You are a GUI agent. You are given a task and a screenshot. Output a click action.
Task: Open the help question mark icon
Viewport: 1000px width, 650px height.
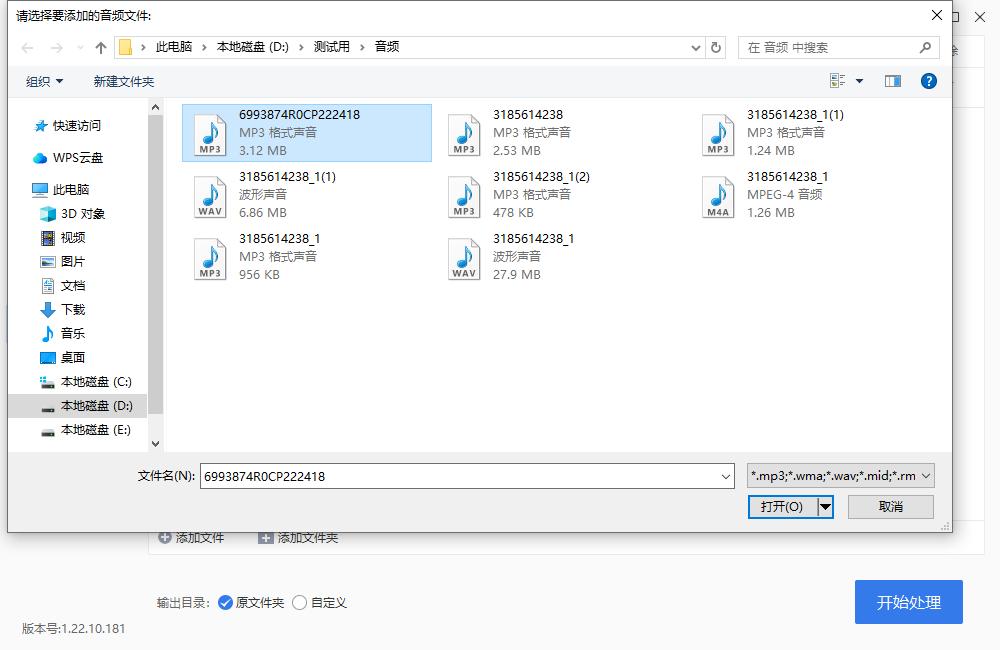point(929,81)
